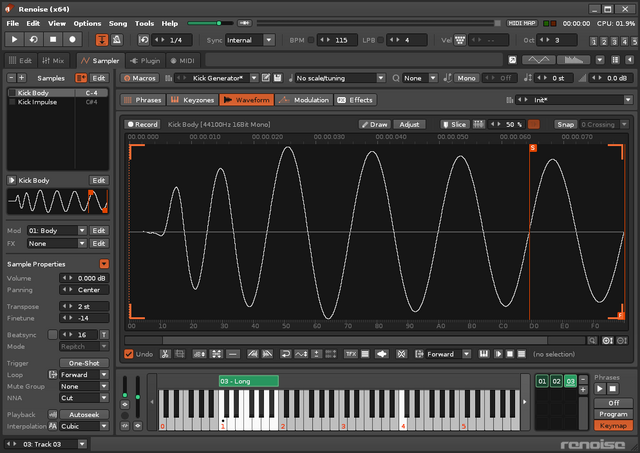Enable the Beatsync checkbox
Image resolution: width=640 pixels, height=453 pixels.
click(52, 335)
